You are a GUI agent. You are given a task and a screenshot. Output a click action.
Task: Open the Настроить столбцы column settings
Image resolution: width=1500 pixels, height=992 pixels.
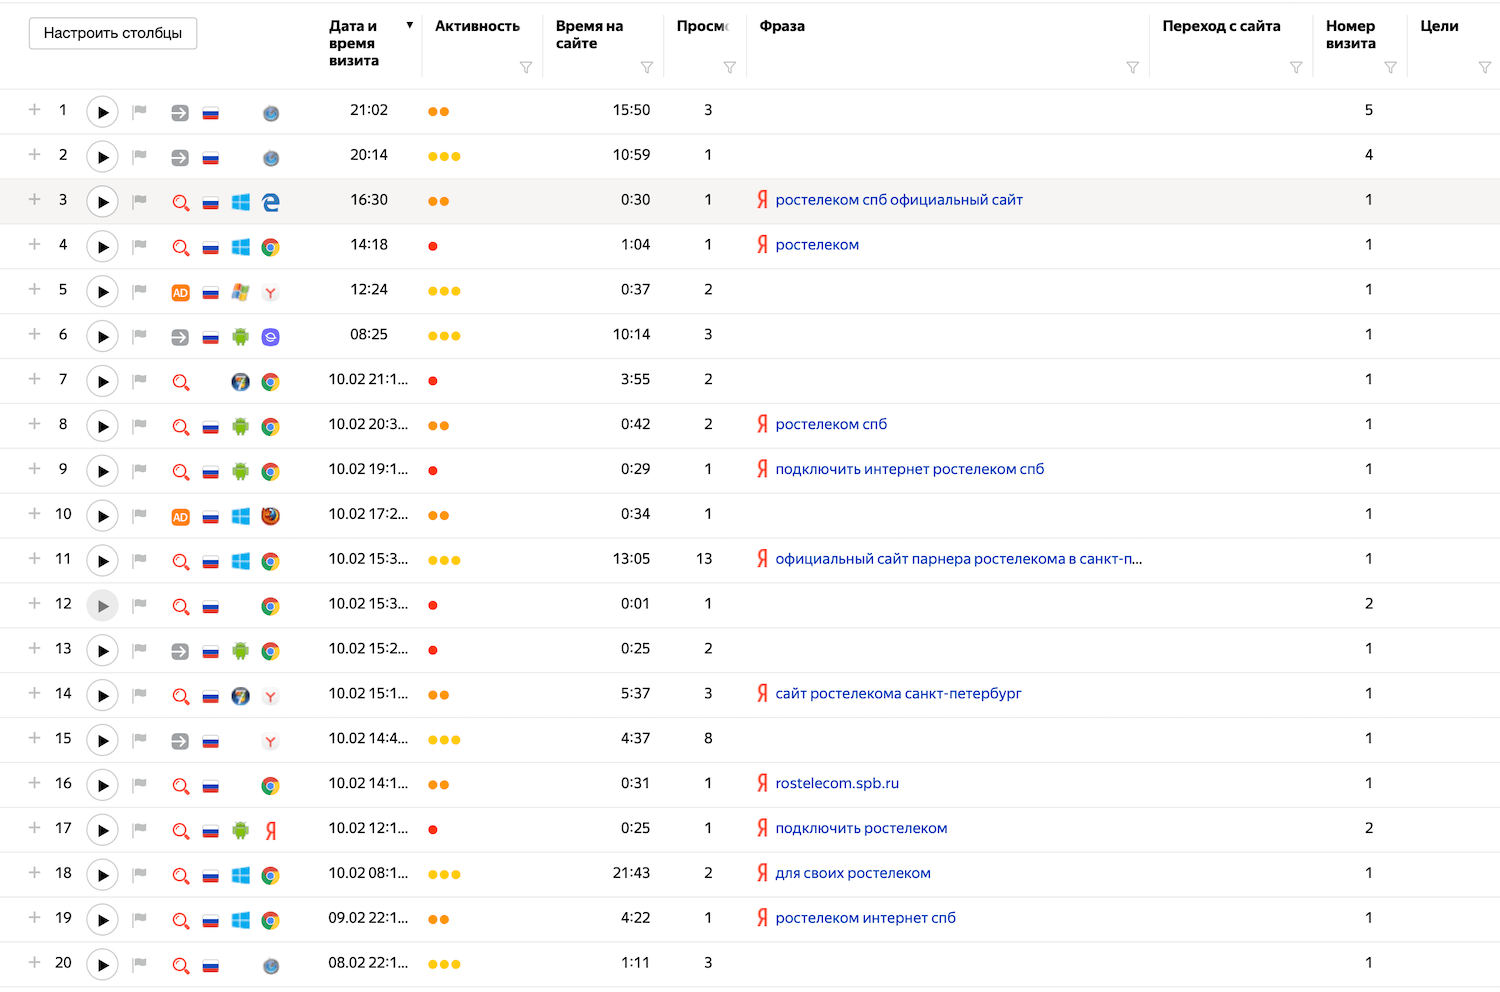tap(113, 33)
